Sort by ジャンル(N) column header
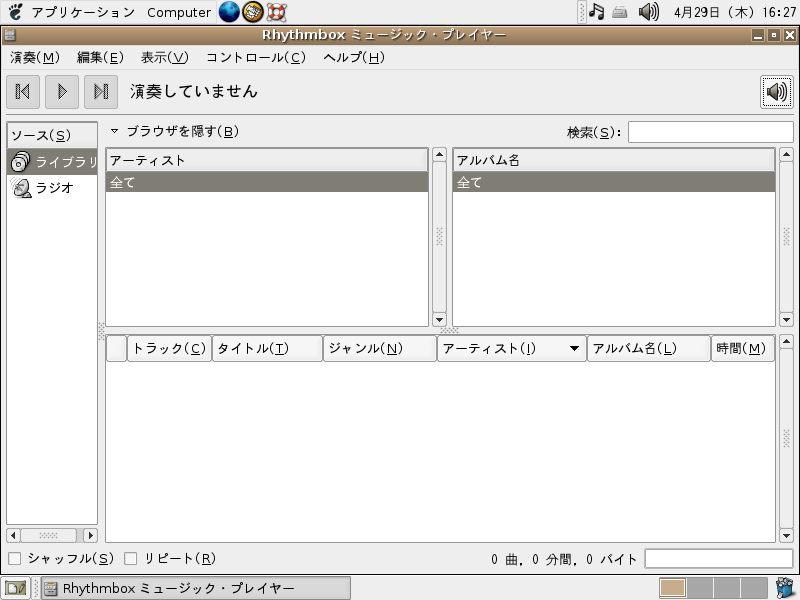800x600 pixels. 380,348
